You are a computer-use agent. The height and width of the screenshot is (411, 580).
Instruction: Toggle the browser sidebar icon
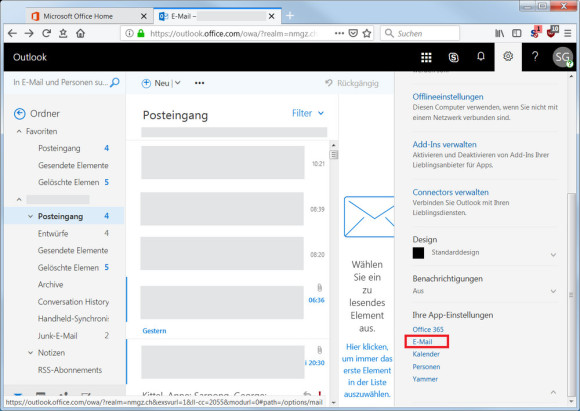tap(516, 33)
